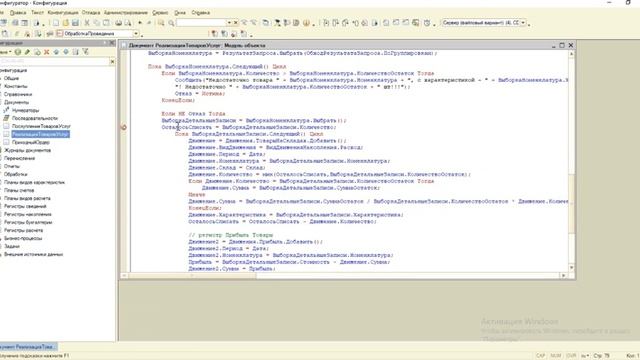
Task: Select Нумераторы in the tree
Action: pos(25,110)
